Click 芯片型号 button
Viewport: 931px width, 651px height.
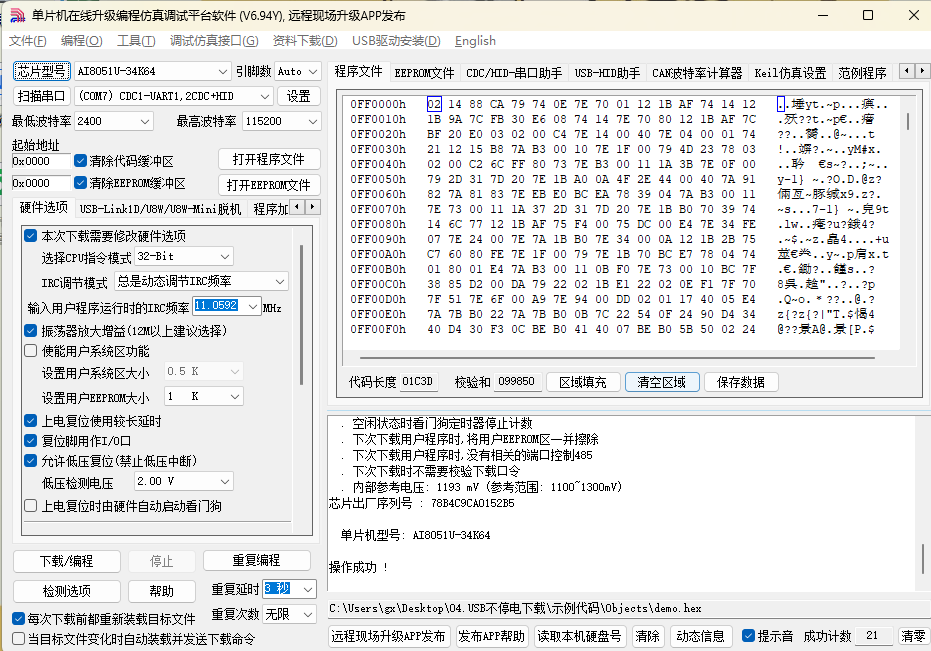pos(41,71)
